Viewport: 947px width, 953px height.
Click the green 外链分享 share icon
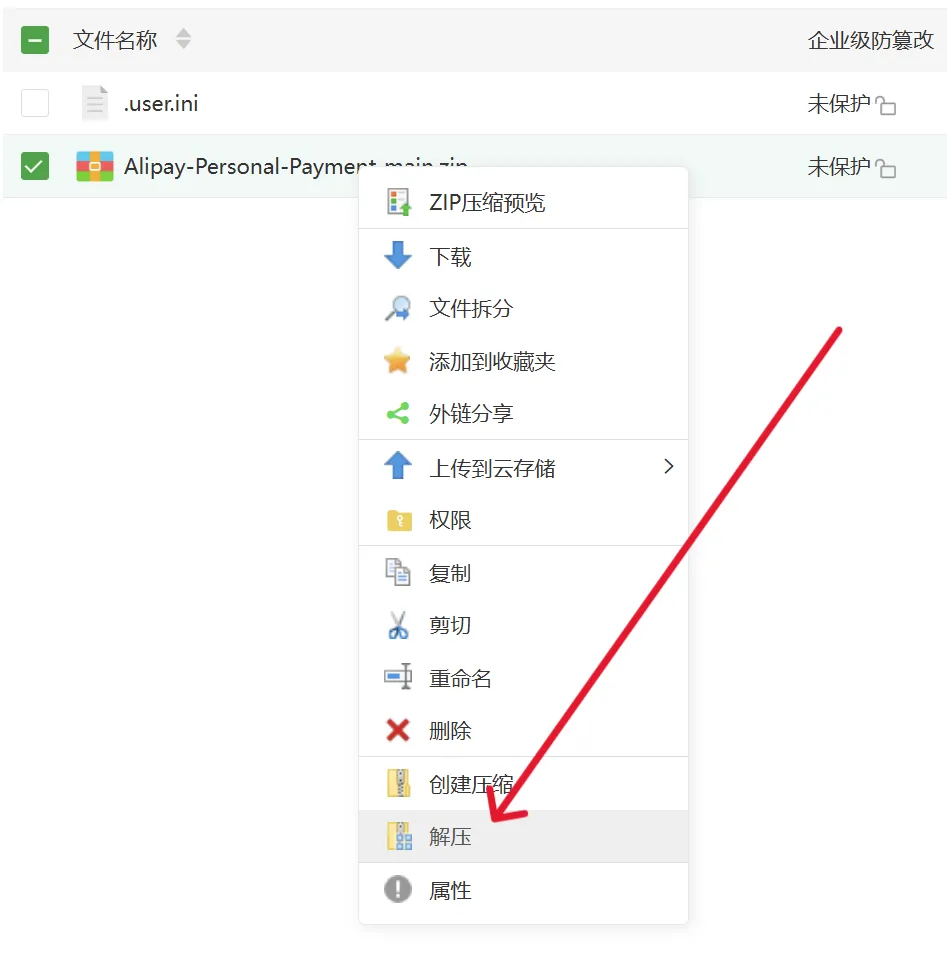coord(398,414)
